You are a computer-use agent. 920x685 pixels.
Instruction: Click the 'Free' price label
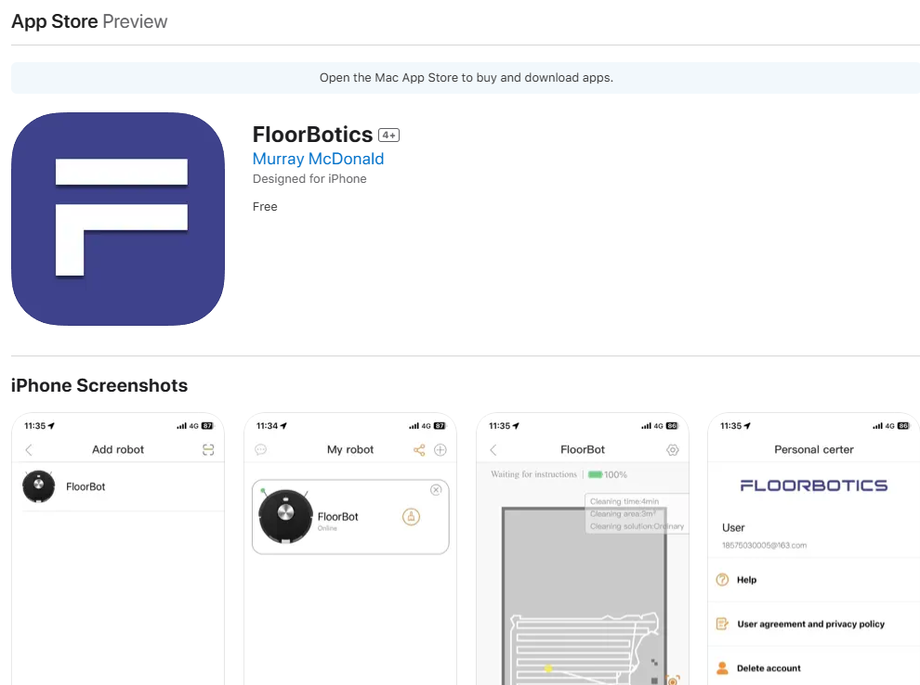[265, 207]
